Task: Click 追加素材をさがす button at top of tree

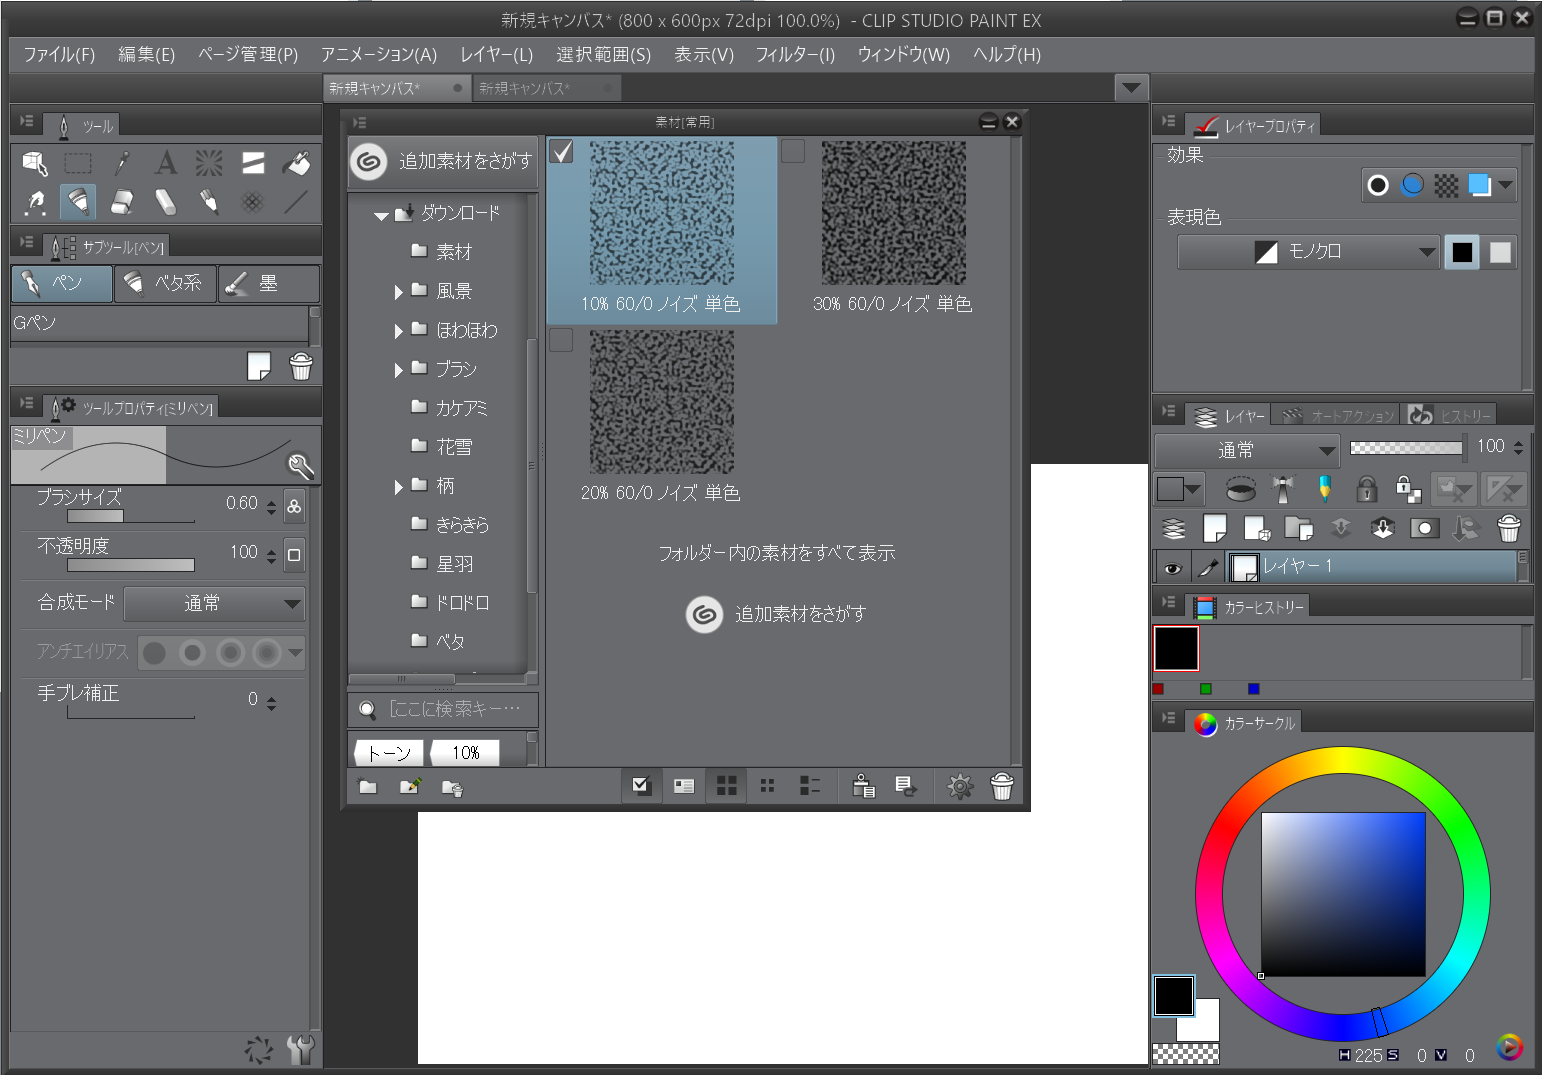Action: click(x=443, y=161)
